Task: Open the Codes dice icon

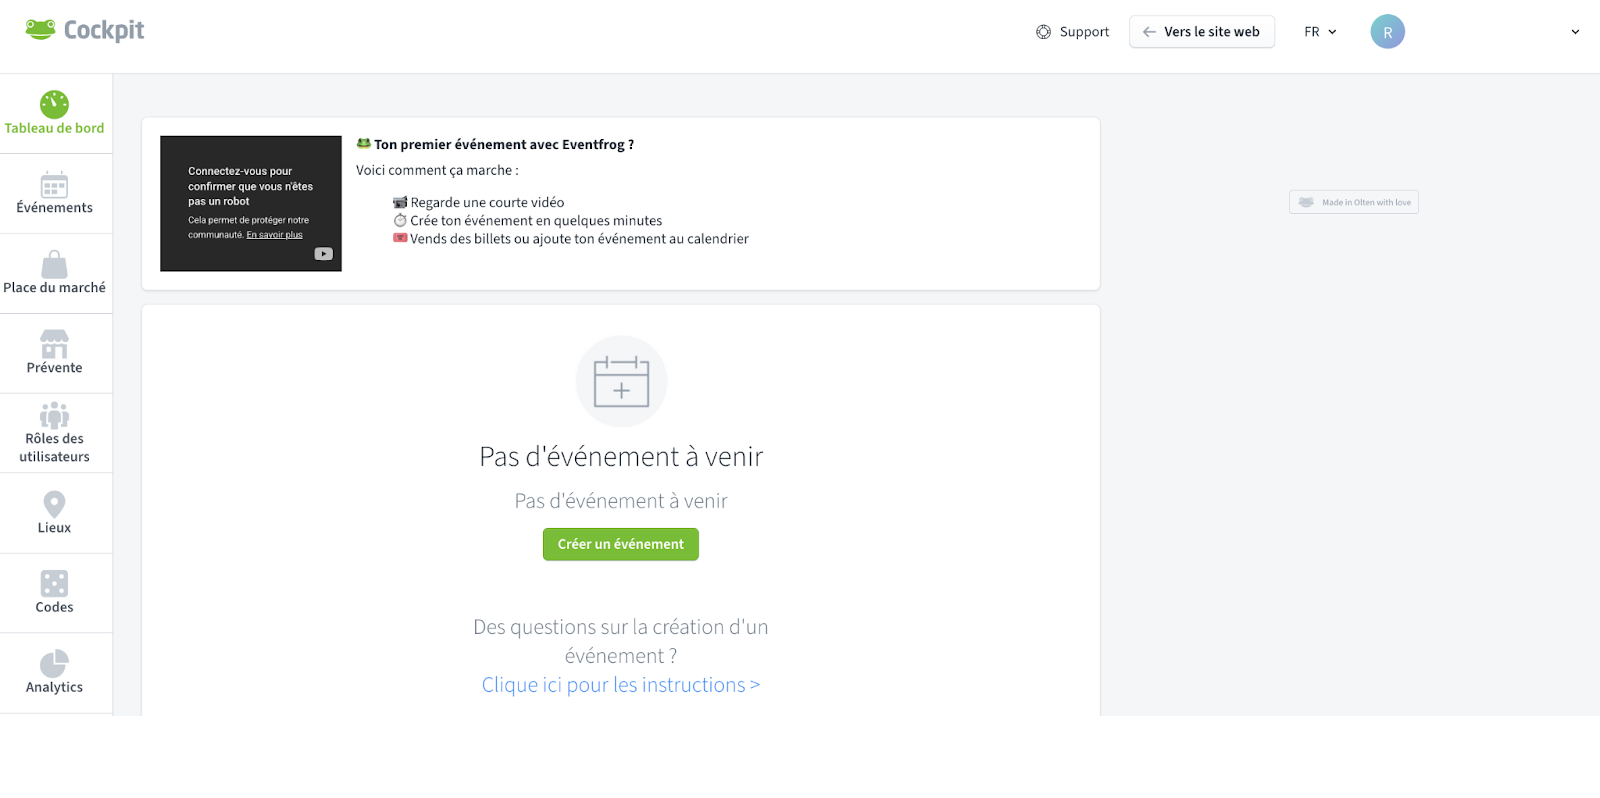Action: coord(54,584)
